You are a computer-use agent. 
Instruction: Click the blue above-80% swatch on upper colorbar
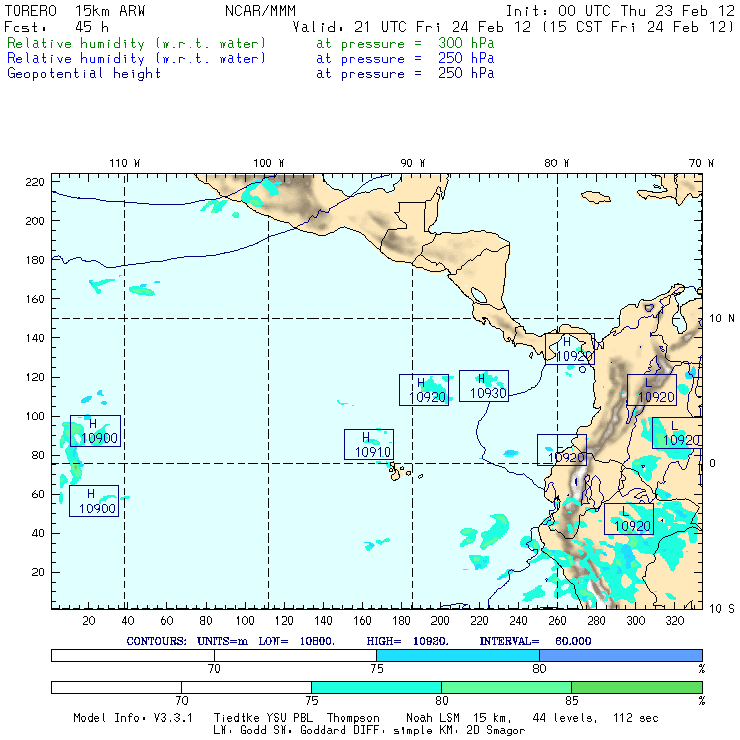[621, 655]
